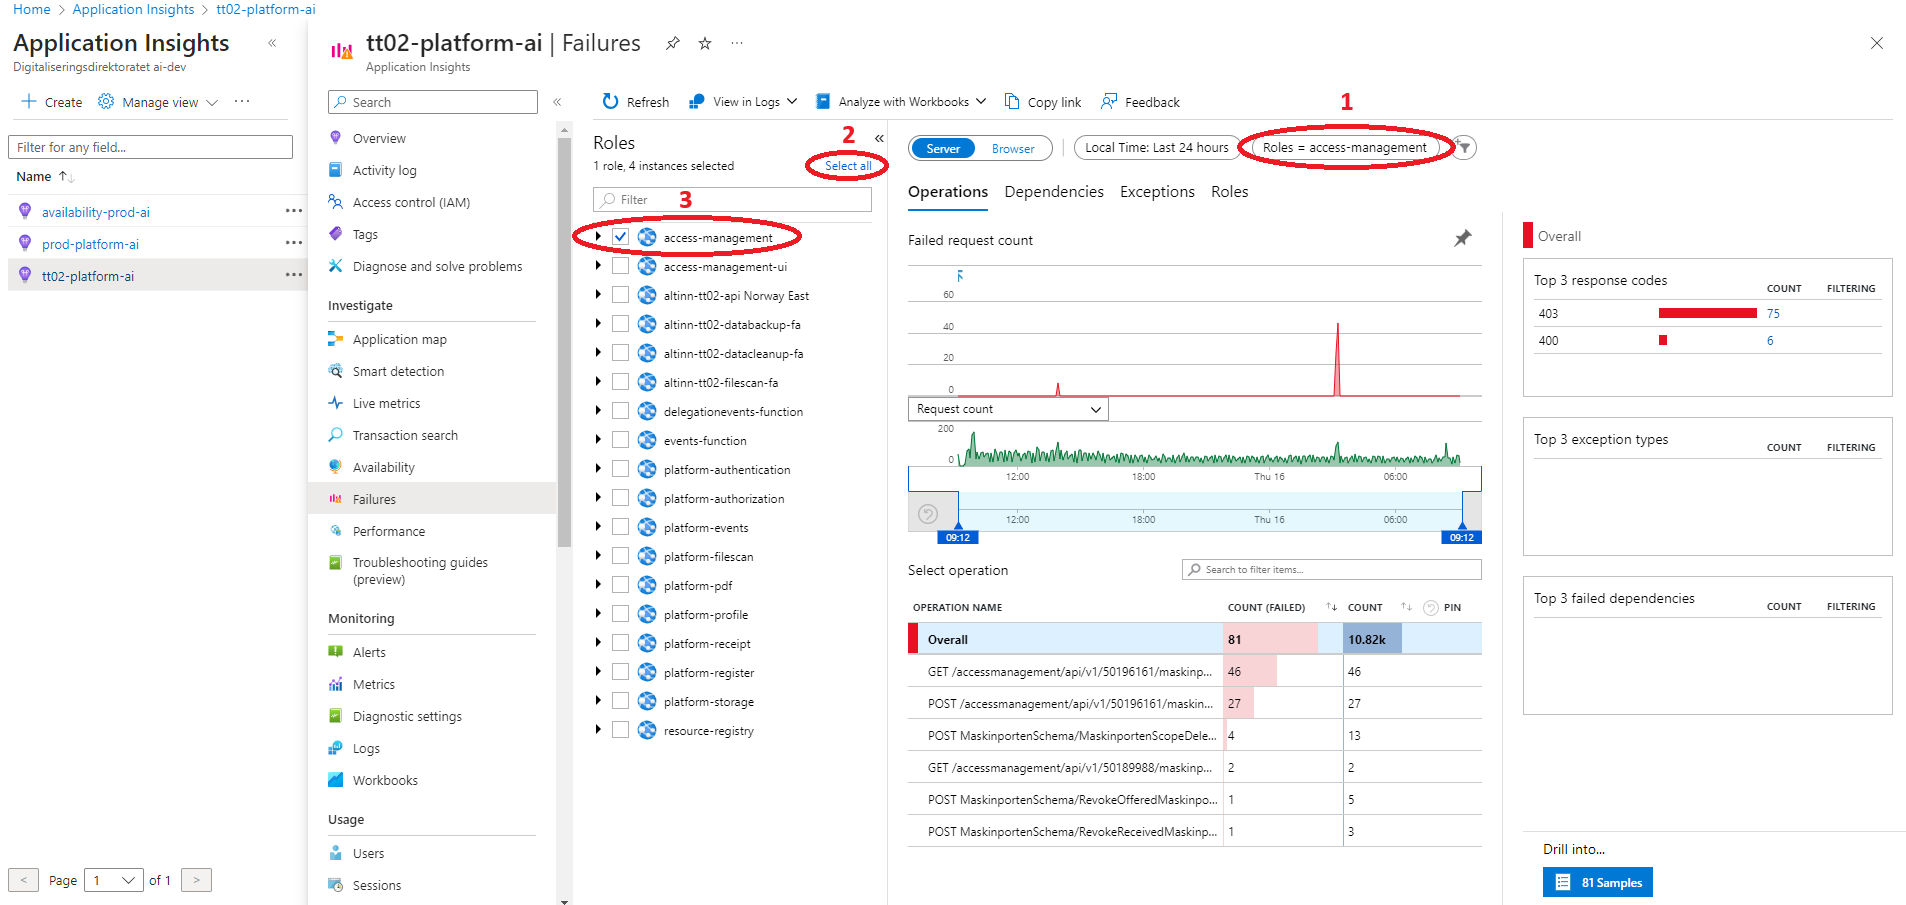Filter by the 403 response code count 75
The image size is (1906, 905).
[x=1773, y=313]
